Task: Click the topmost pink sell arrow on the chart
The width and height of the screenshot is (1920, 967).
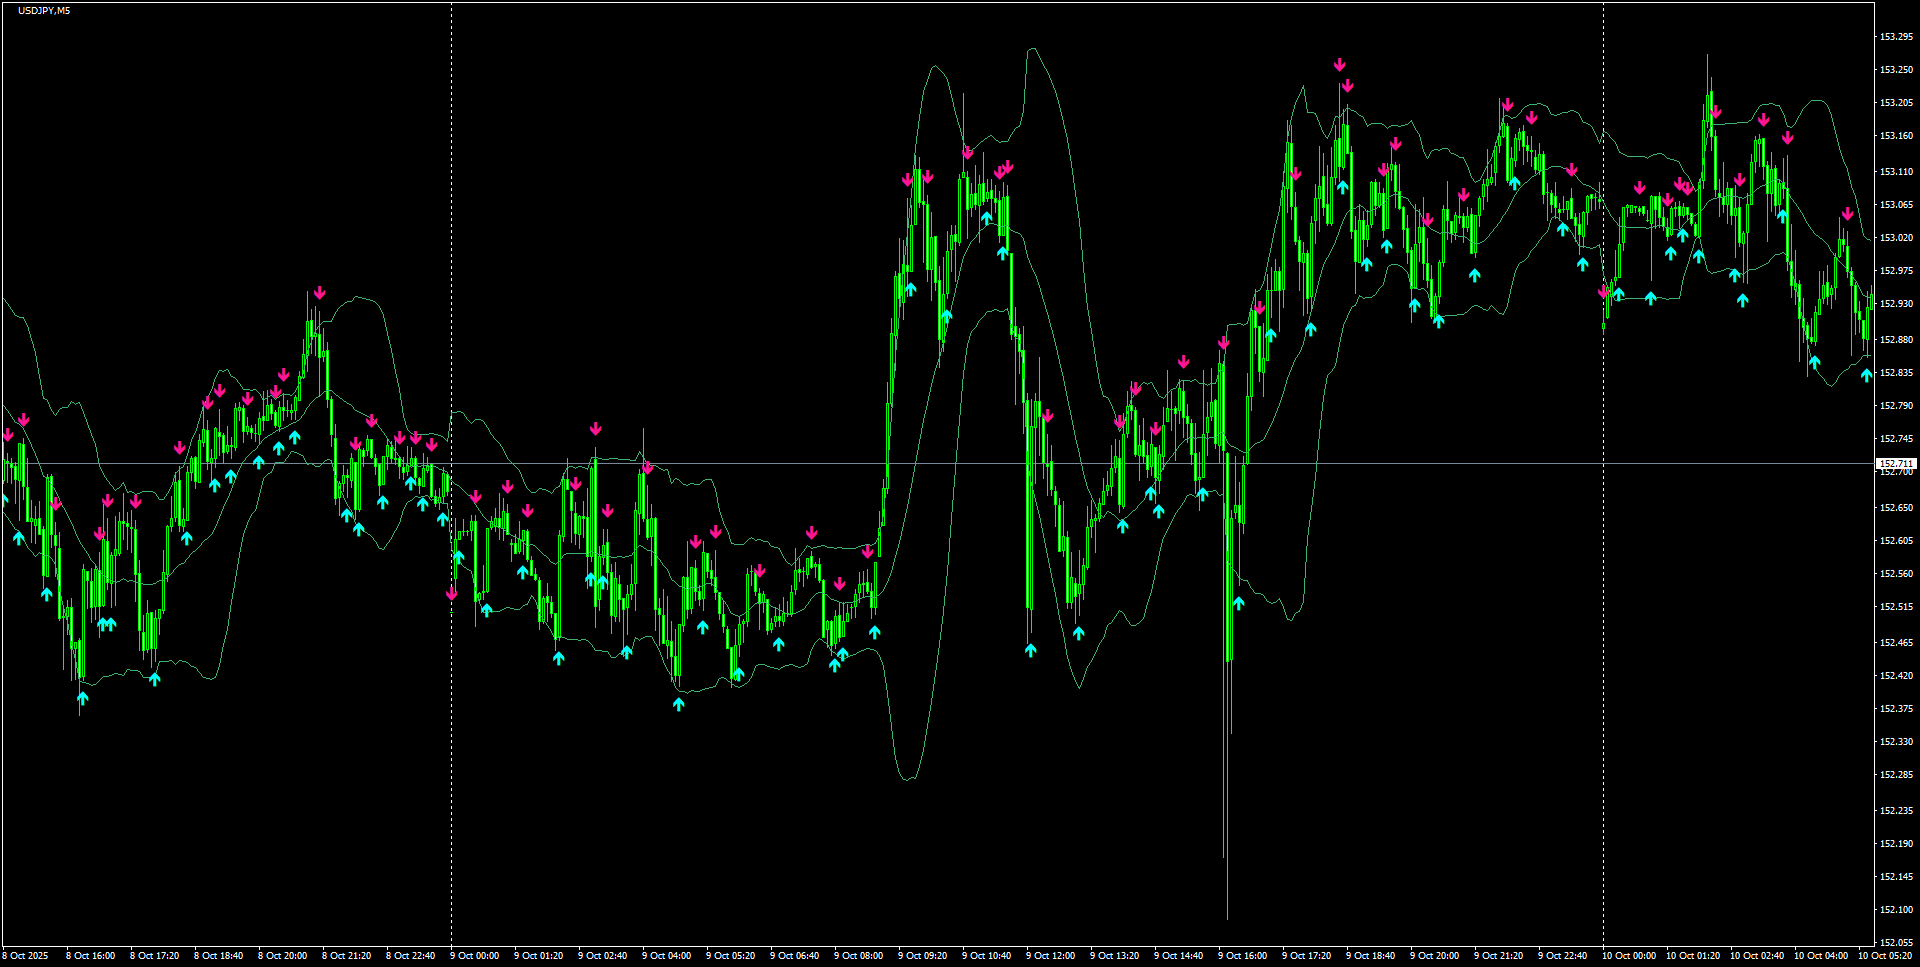Action: coord(1339,65)
